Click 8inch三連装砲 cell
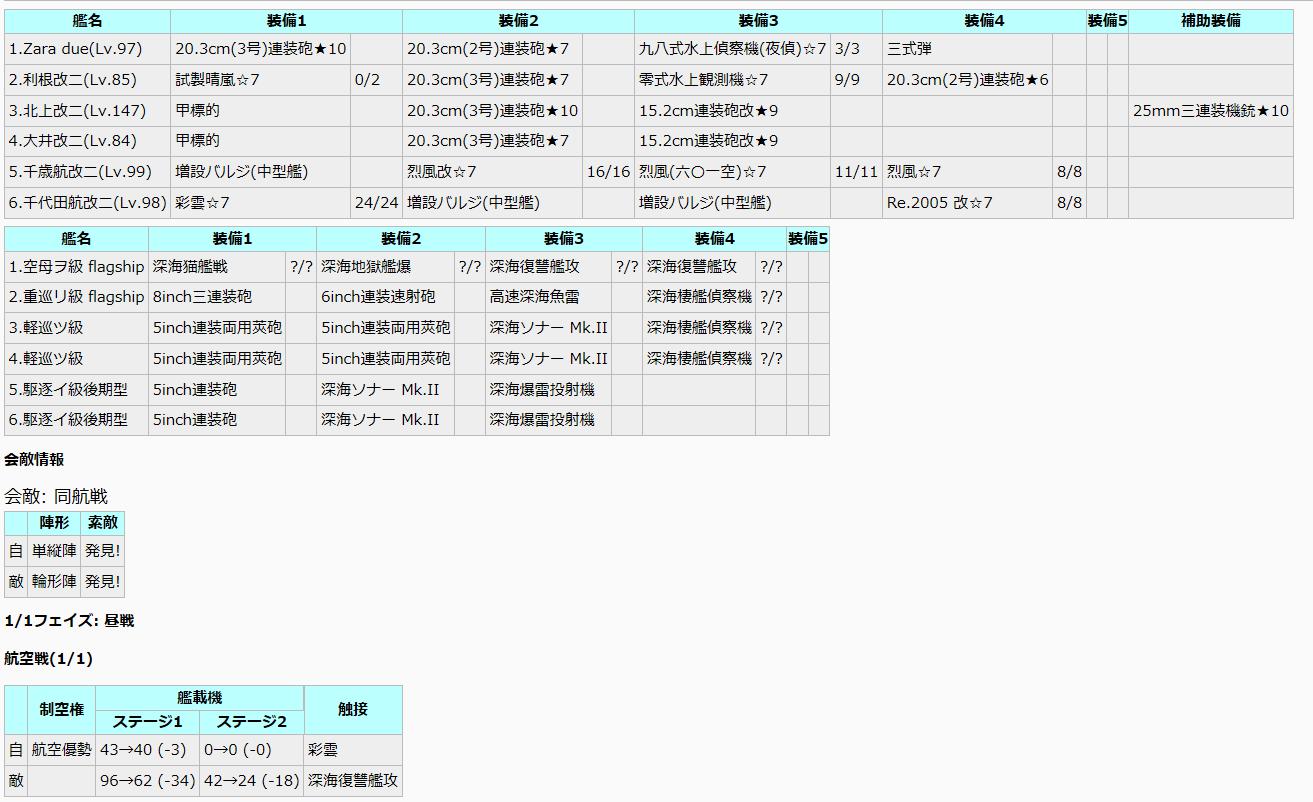Image resolution: width=1313 pixels, height=802 pixels. click(217, 297)
